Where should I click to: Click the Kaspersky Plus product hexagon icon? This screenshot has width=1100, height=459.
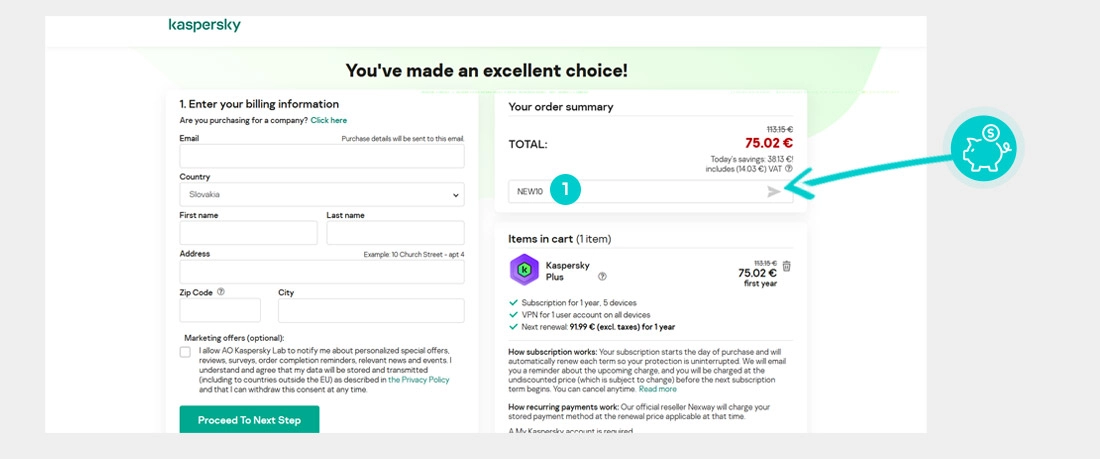[524, 270]
